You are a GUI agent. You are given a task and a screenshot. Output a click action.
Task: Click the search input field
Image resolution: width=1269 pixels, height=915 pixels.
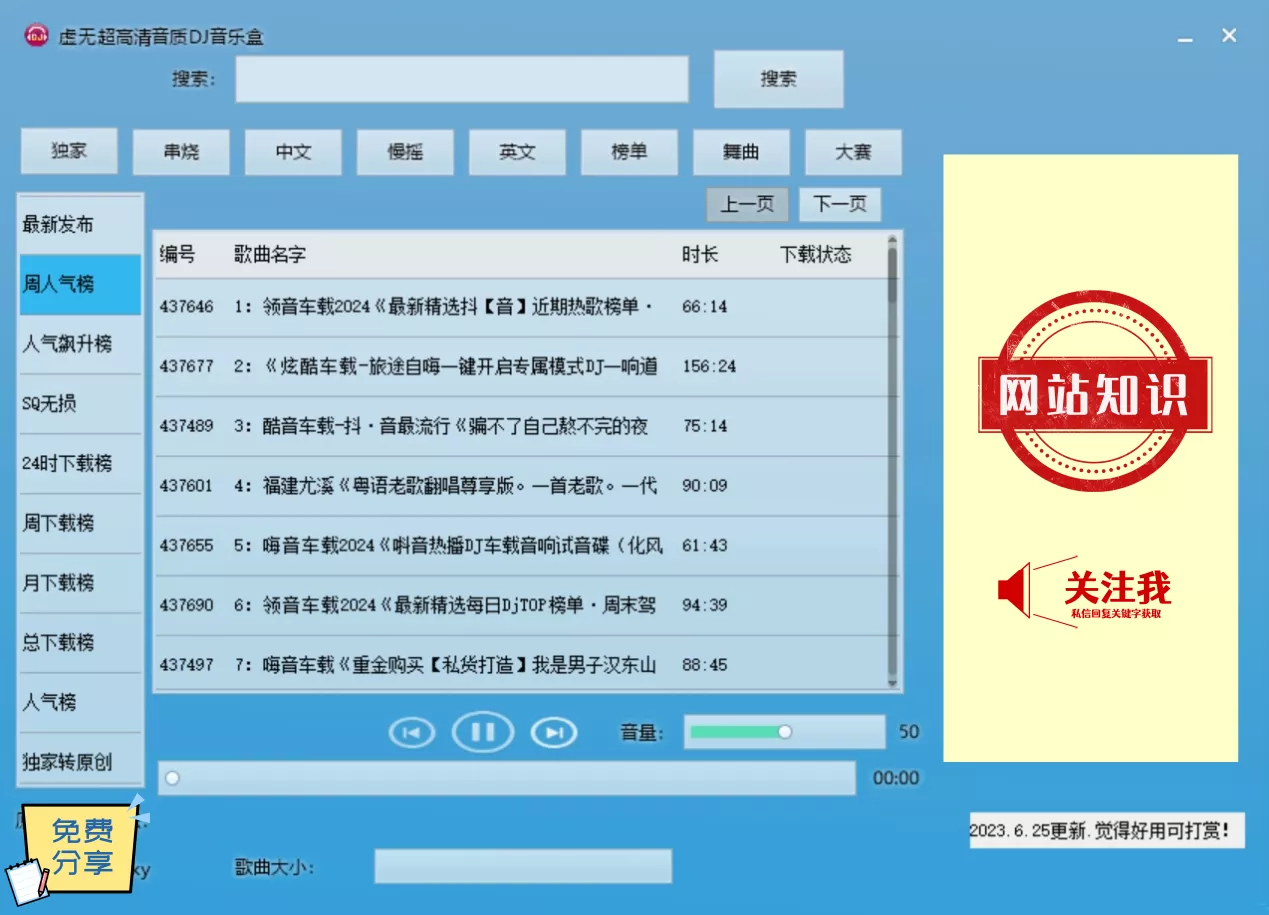coord(461,79)
